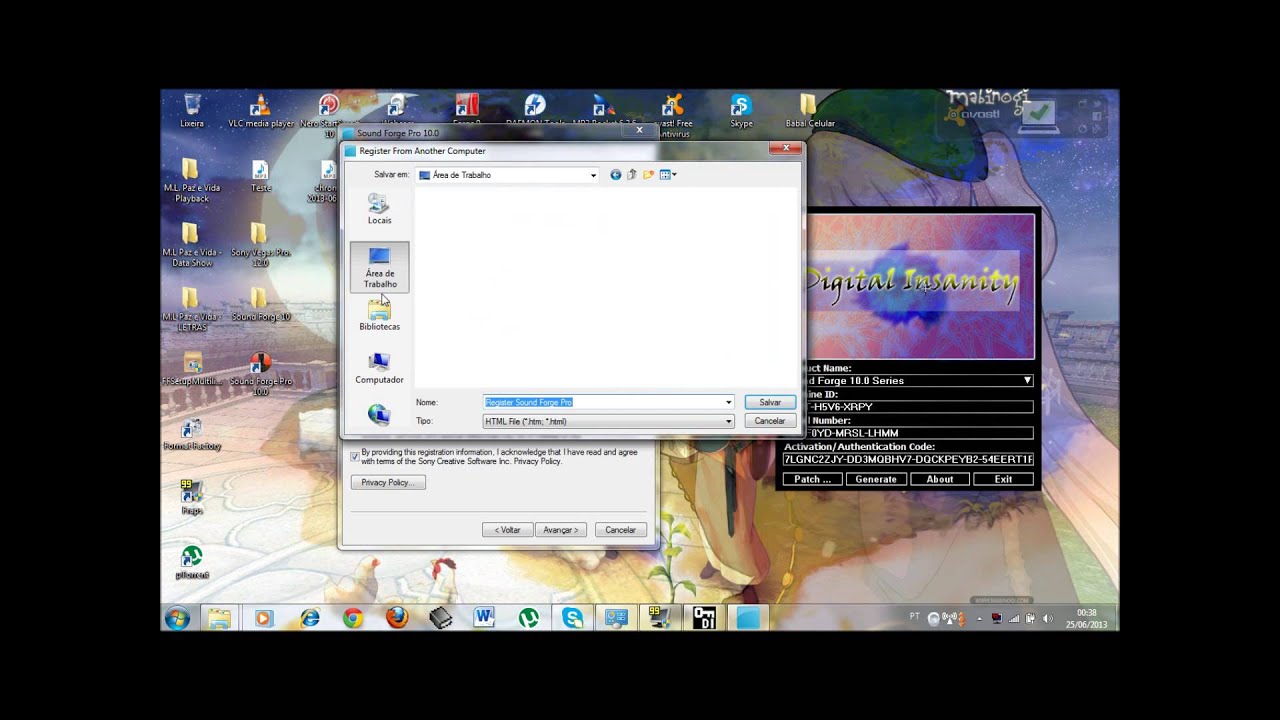Expand the Salvar em location dropdown

click(593, 175)
